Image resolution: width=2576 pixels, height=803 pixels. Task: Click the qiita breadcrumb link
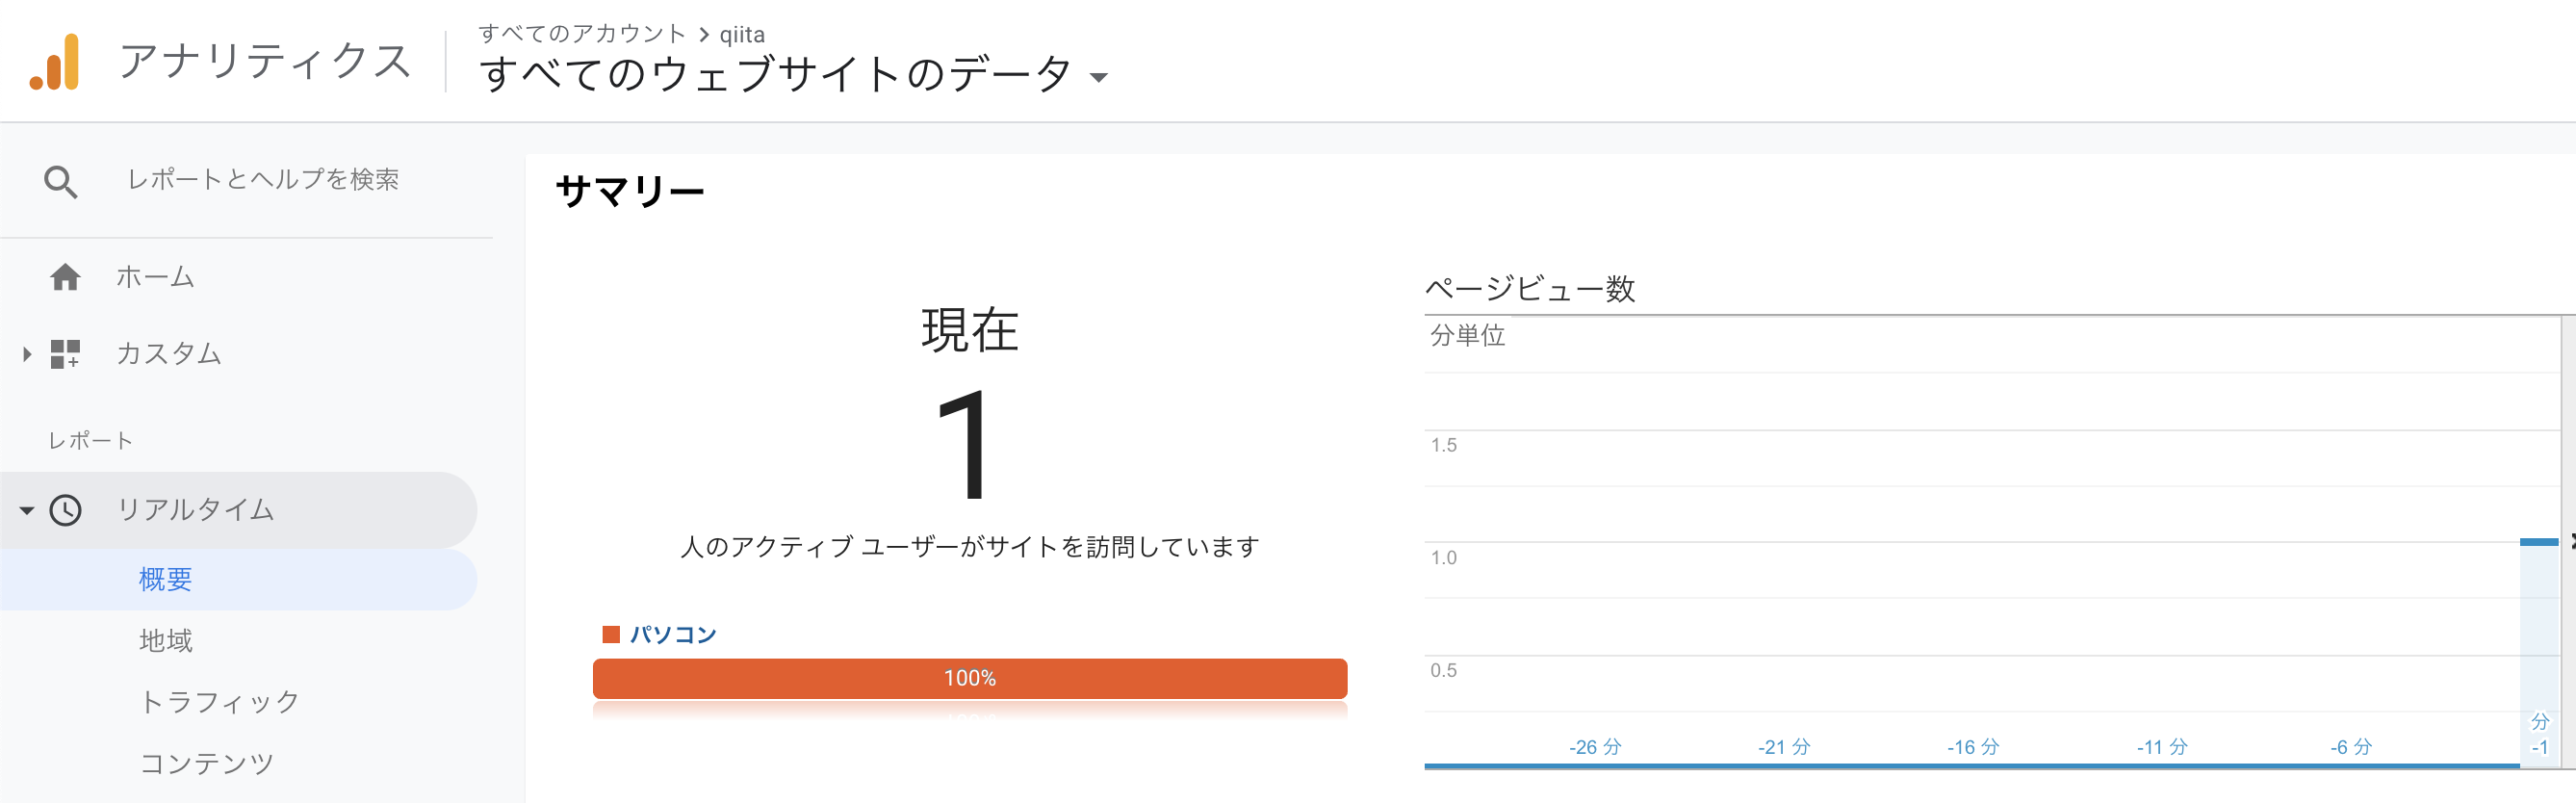[x=740, y=33]
